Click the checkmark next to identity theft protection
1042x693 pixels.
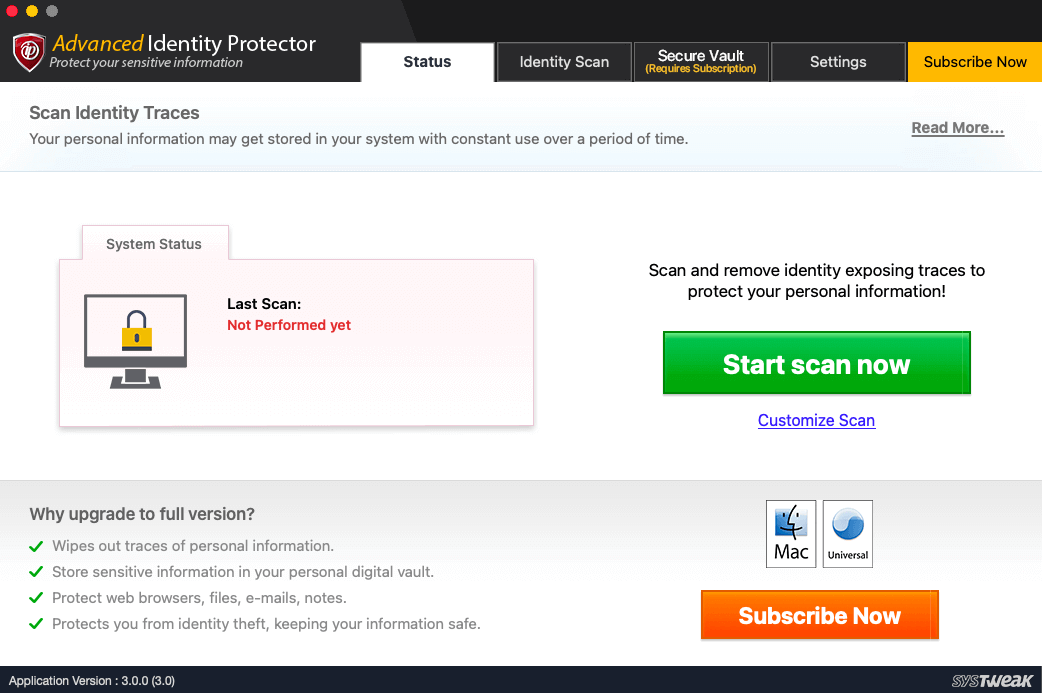click(x=37, y=623)
